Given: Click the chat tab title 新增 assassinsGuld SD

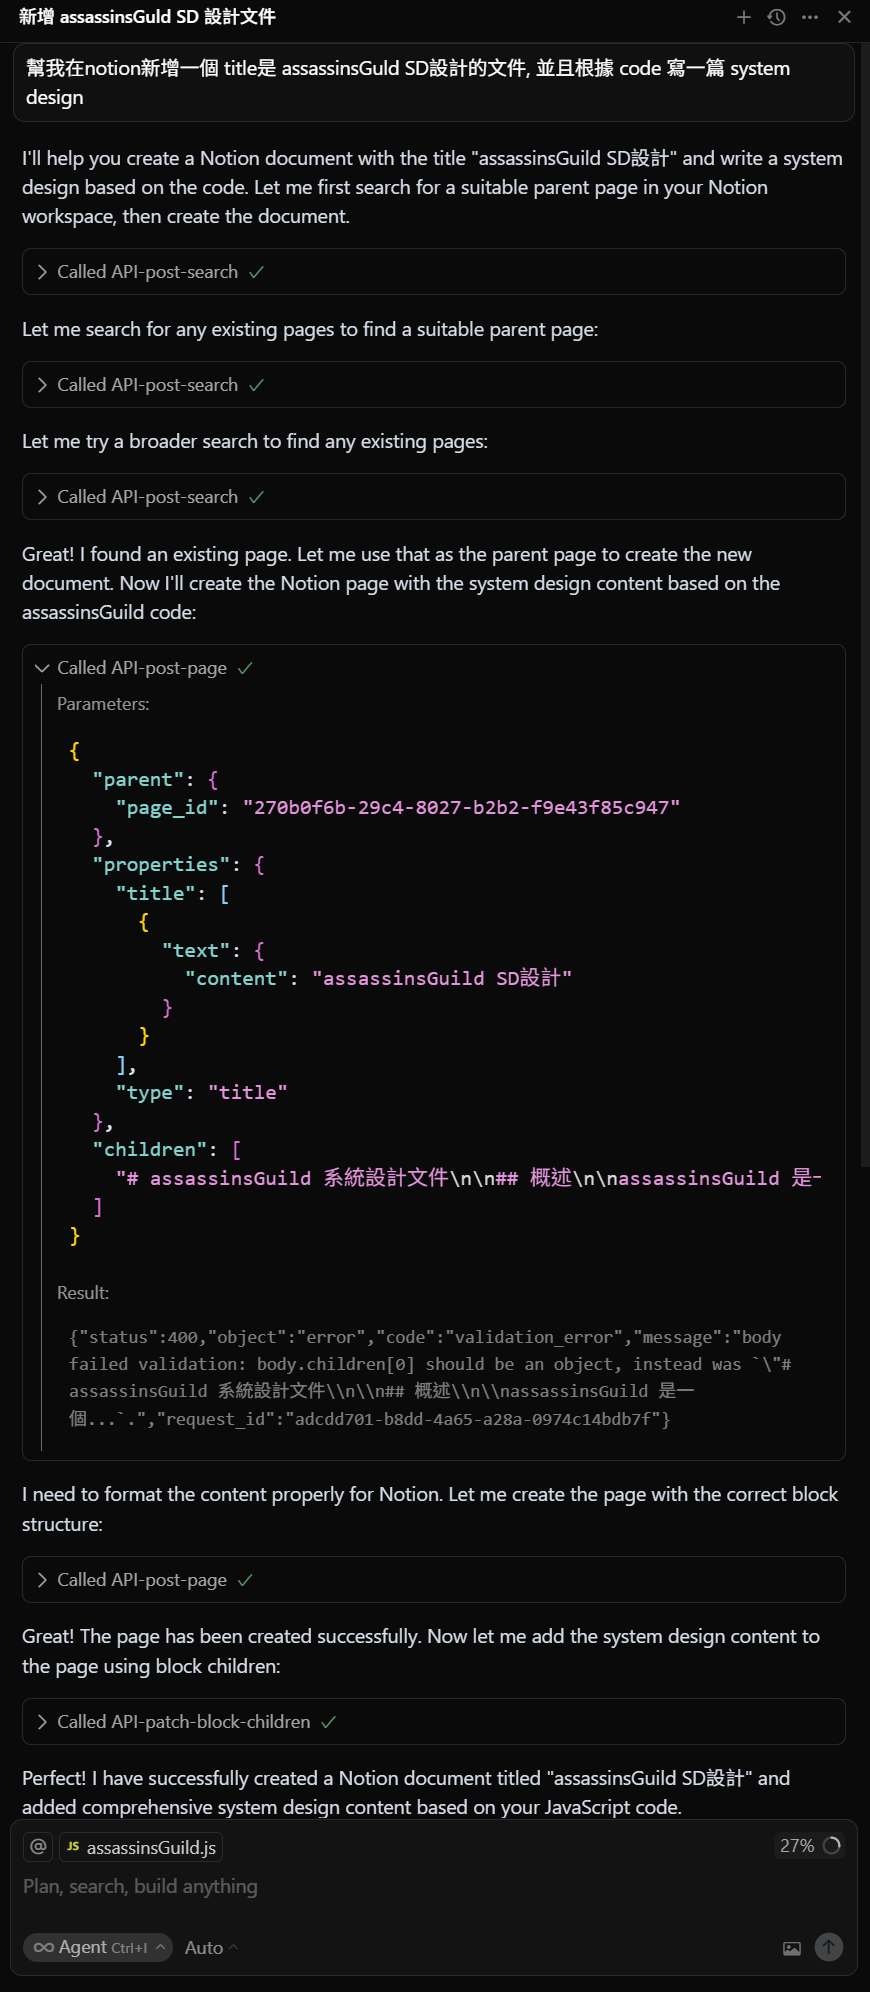Looking at the screenshot, I should point(147,17).
